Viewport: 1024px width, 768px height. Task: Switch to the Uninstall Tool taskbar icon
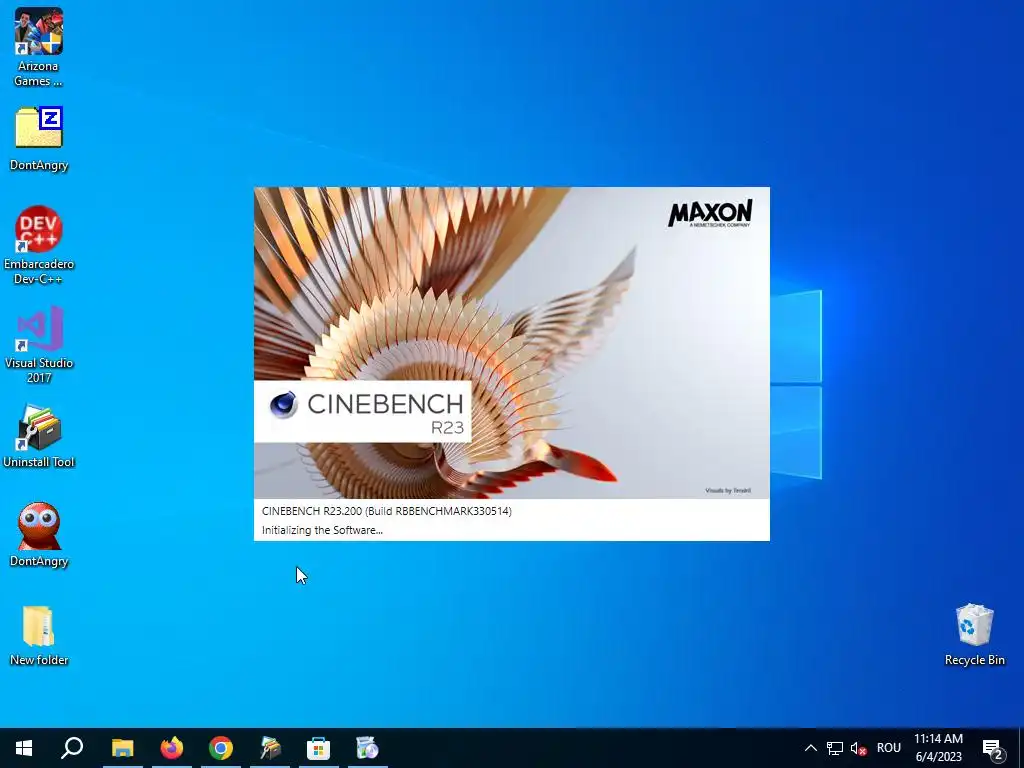270,748
